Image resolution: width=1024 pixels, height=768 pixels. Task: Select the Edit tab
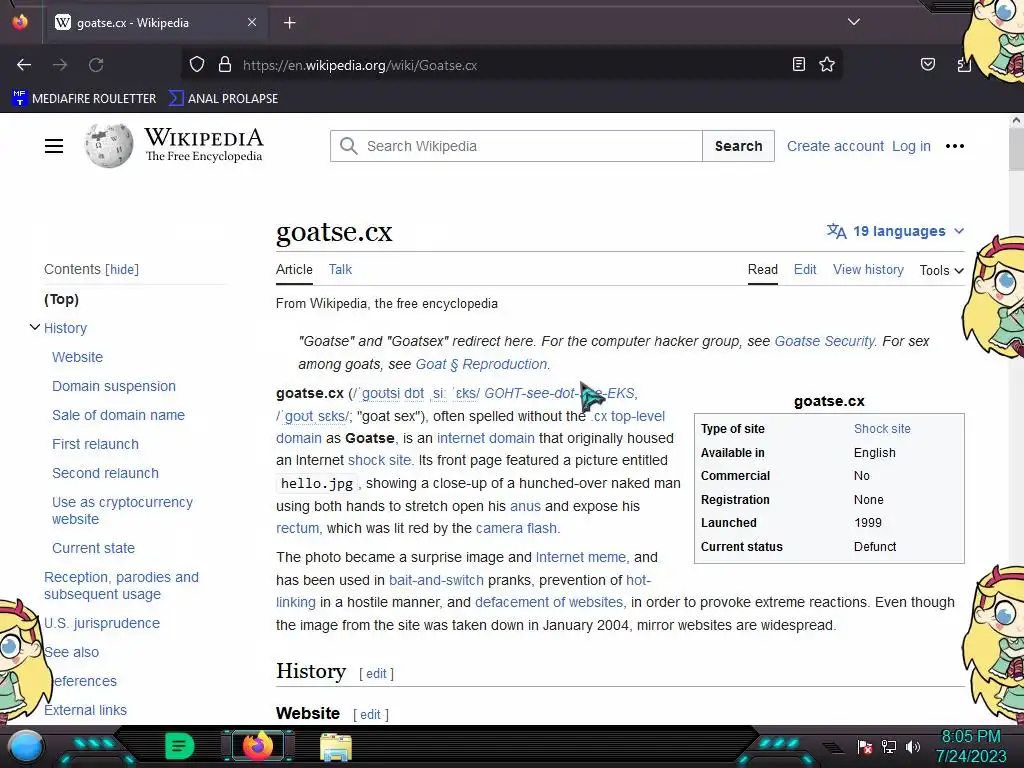pos(805,270)
